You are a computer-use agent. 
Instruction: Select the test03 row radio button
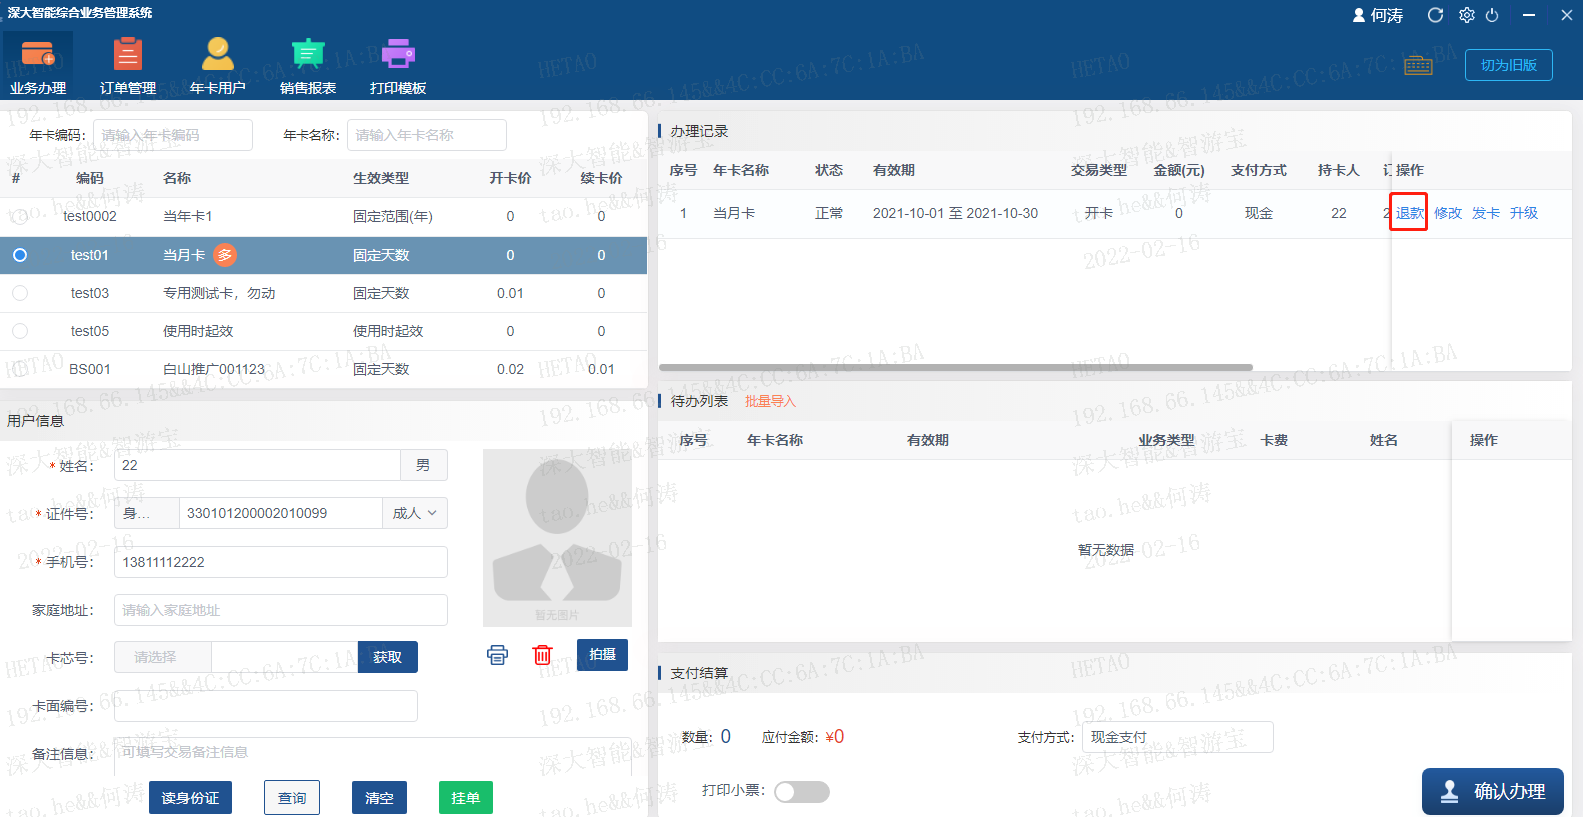20,293
